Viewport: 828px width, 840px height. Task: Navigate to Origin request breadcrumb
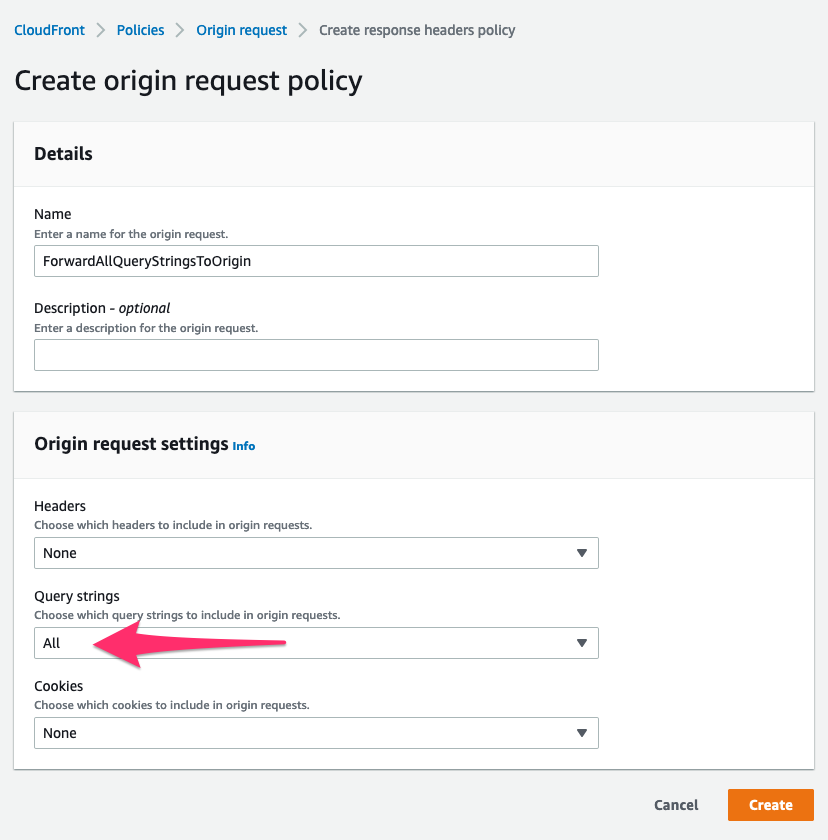241,30
